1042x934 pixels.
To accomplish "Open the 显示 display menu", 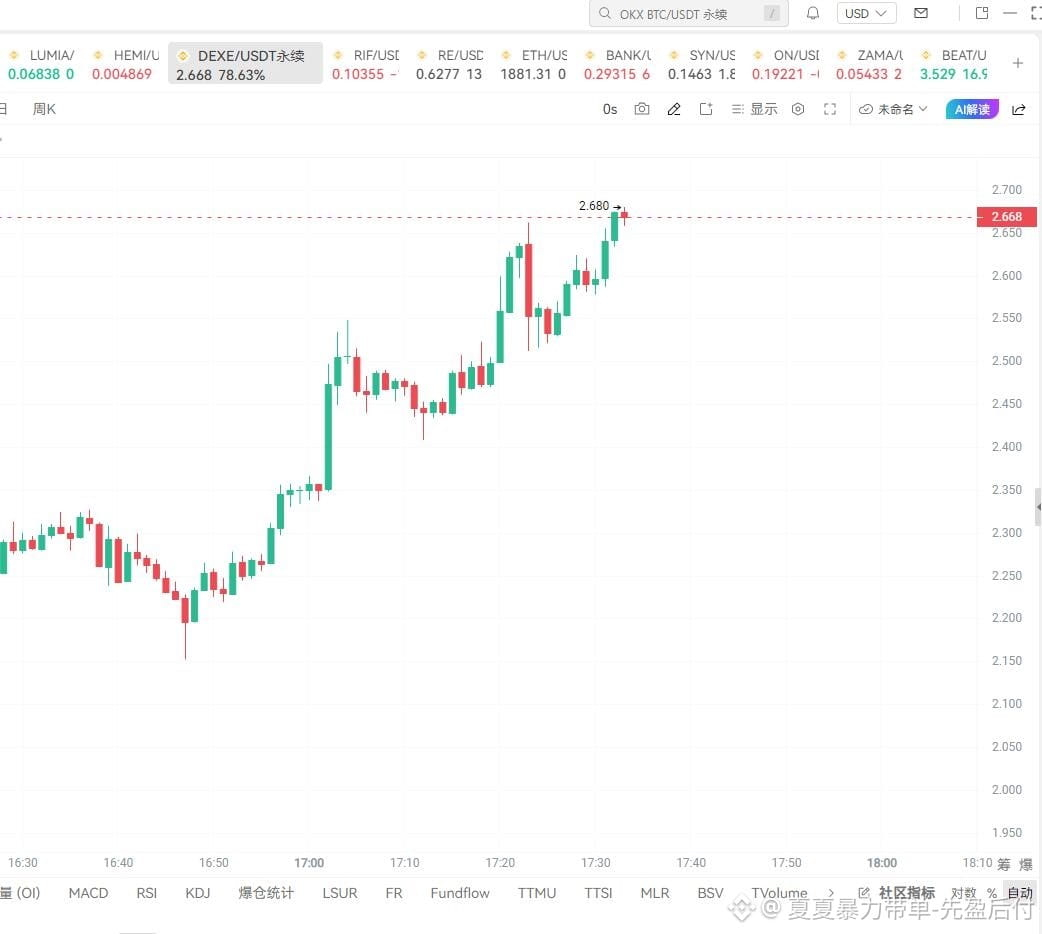I will (x=755, y=109).
